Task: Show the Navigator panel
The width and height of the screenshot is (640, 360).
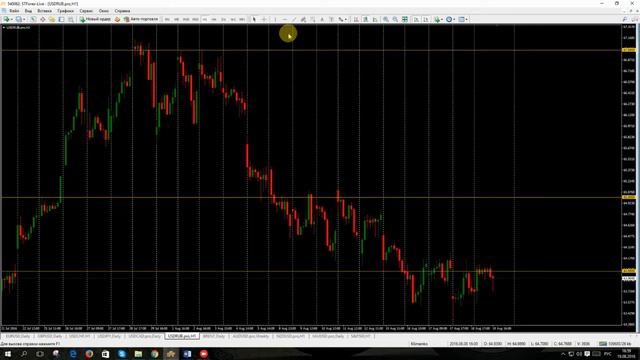Action: coord(52,19)
